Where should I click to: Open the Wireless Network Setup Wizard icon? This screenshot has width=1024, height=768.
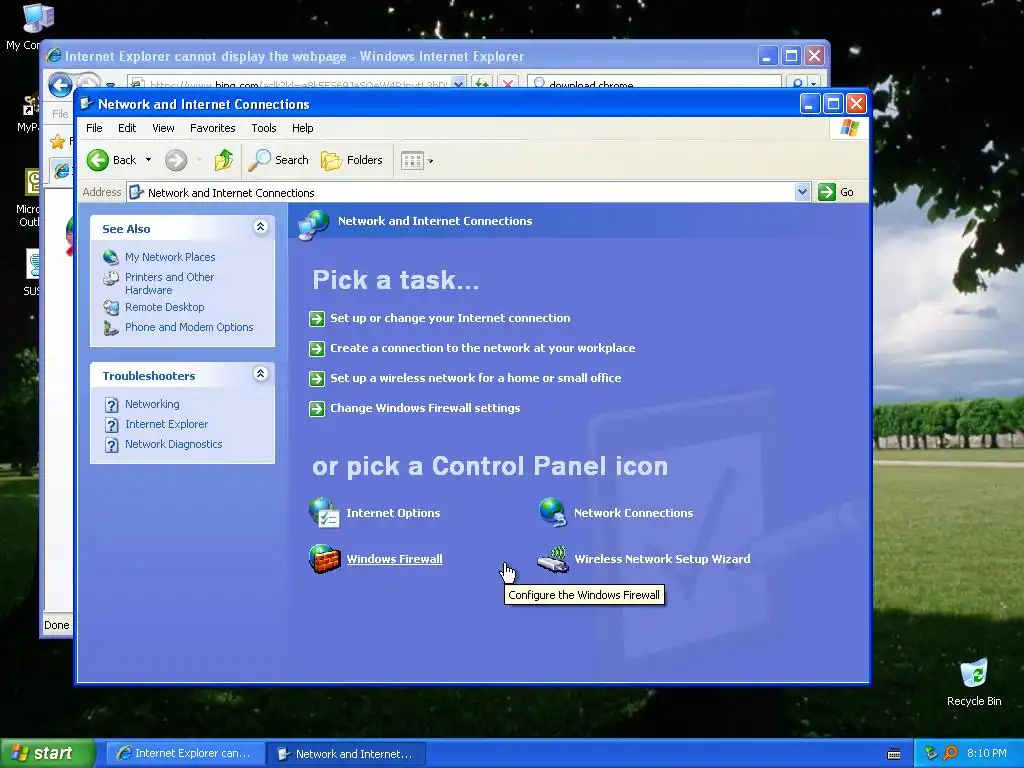pyautogui.click(x=553, y=560)
